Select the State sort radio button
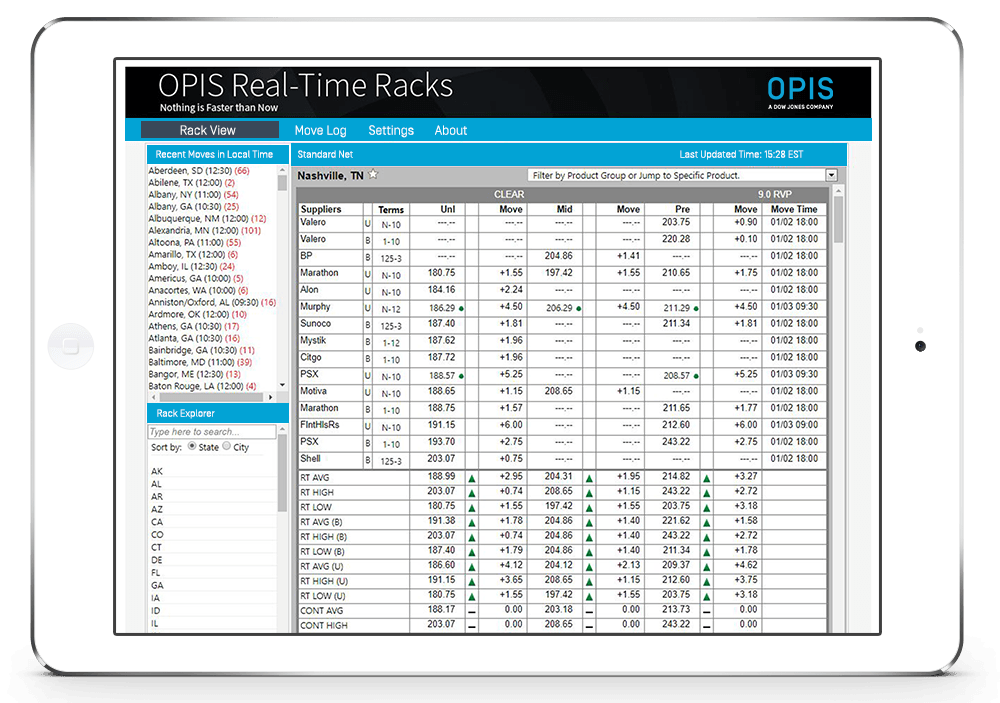This screenshot has width=1000, height=703. pyautogui.click(x=190, y=446)
